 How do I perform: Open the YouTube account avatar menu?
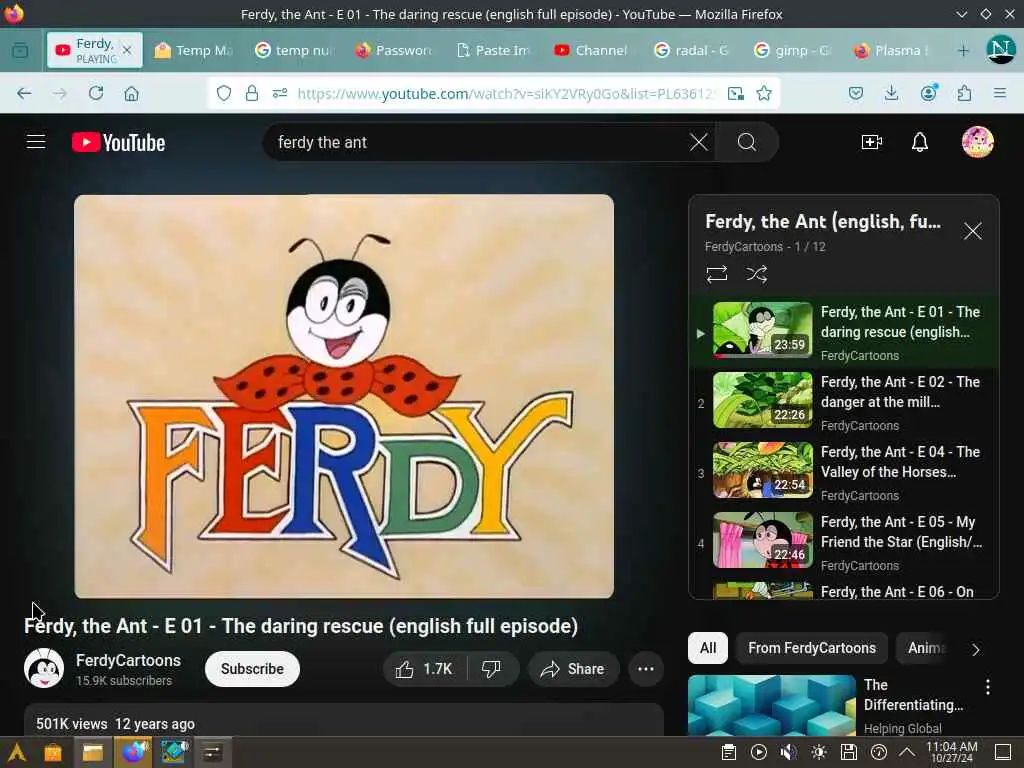[977, 142]
